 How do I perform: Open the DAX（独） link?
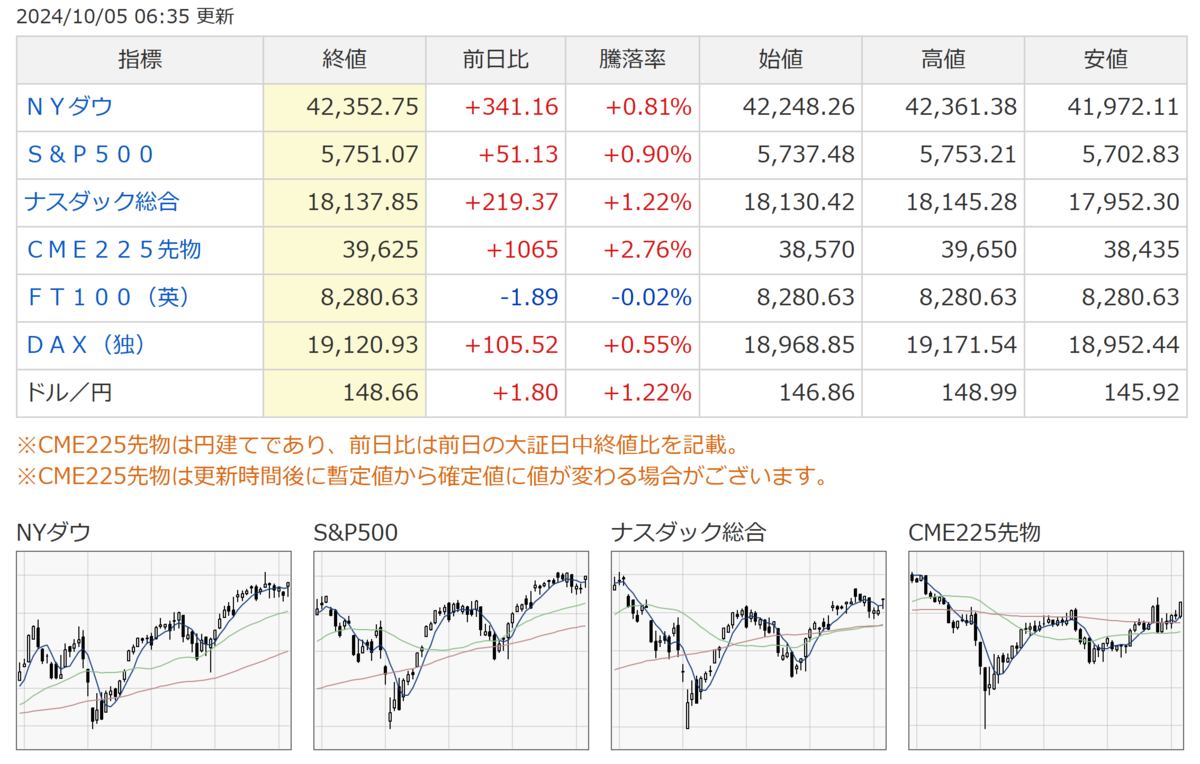(86, 345)
